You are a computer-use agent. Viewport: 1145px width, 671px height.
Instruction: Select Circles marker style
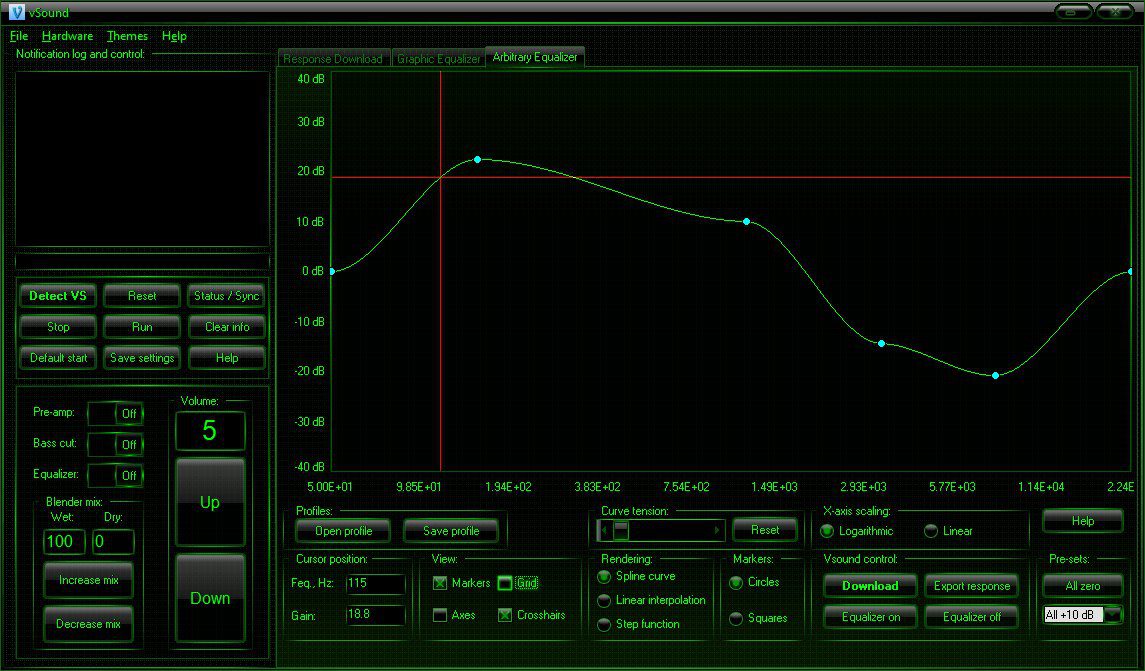[736, 583]
